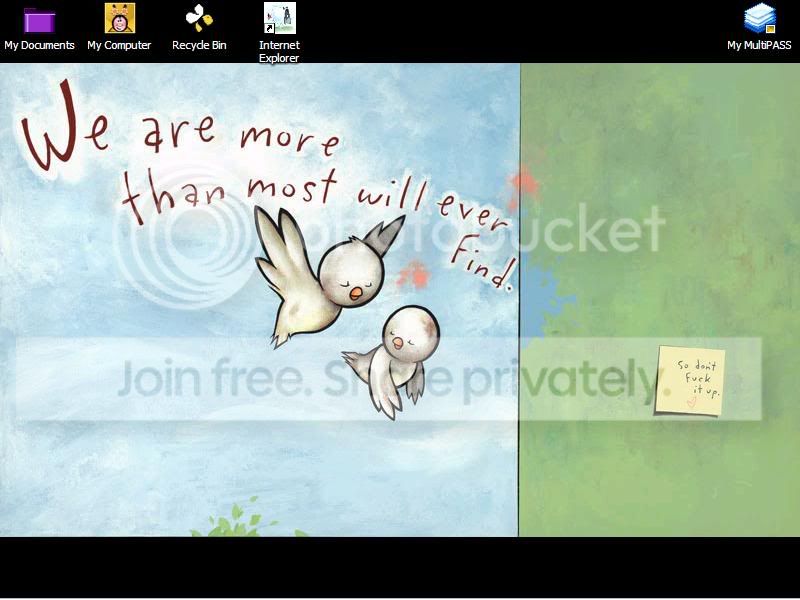The height and width of the screenshot is (600, 800).
Task: Open the My Documents purple folder icon
Action: pos(39,19)
